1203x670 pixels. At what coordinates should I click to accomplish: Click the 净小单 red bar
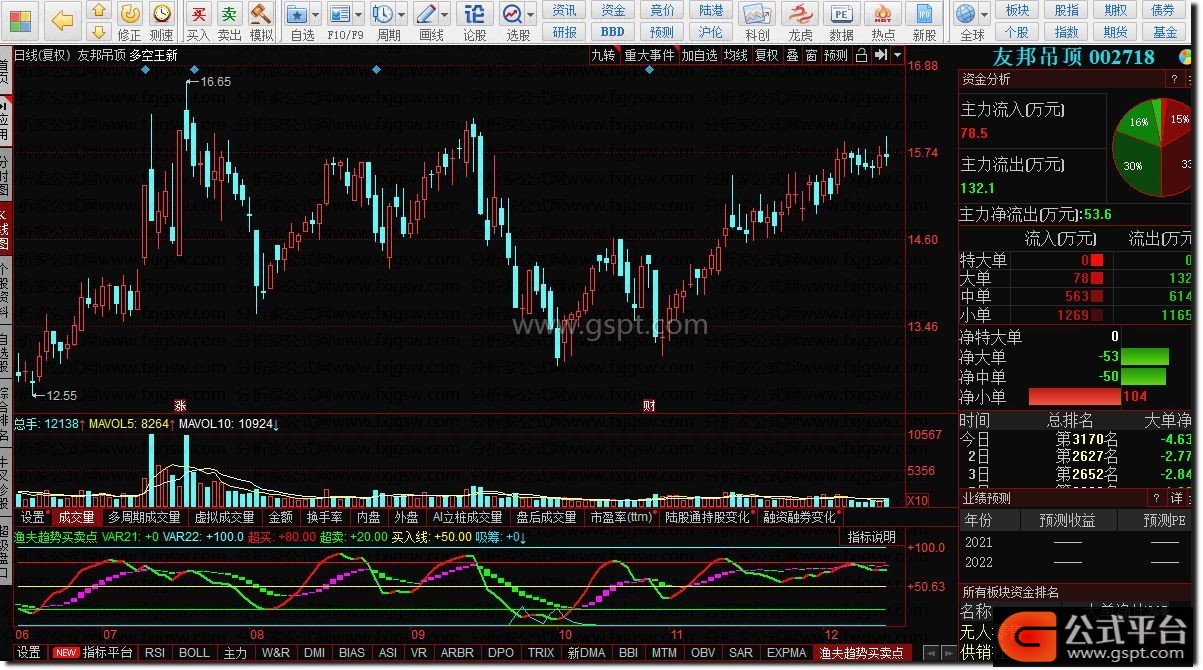(1075, 397)
